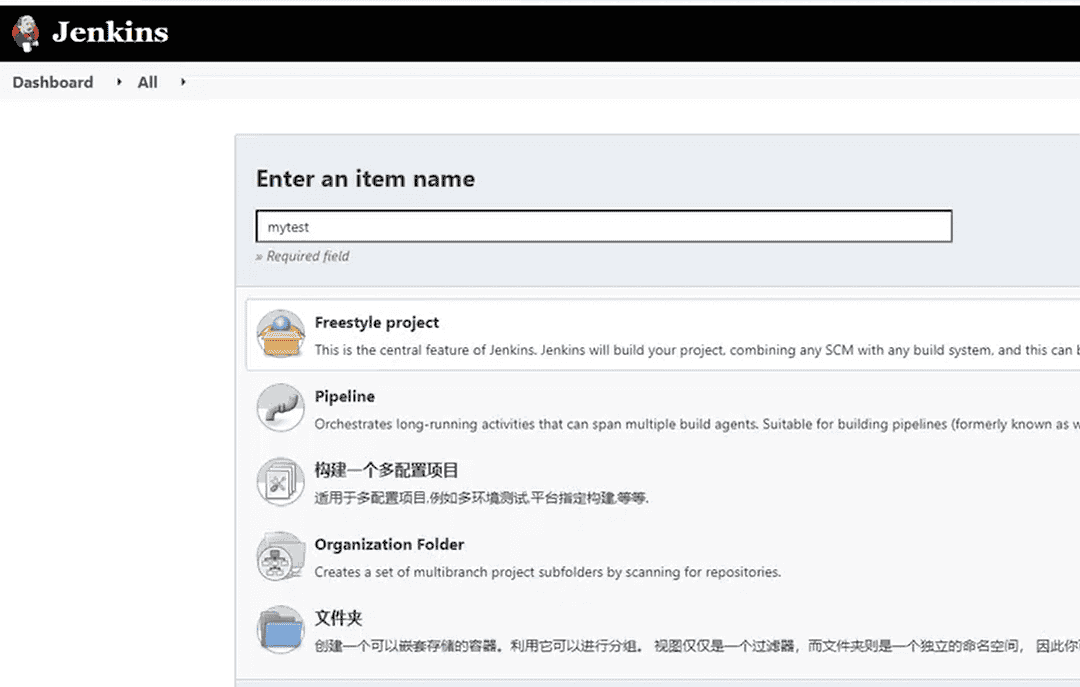Click the multi-configuration project documents icon
Screen dimensions: 1080x687
point(280,481)
